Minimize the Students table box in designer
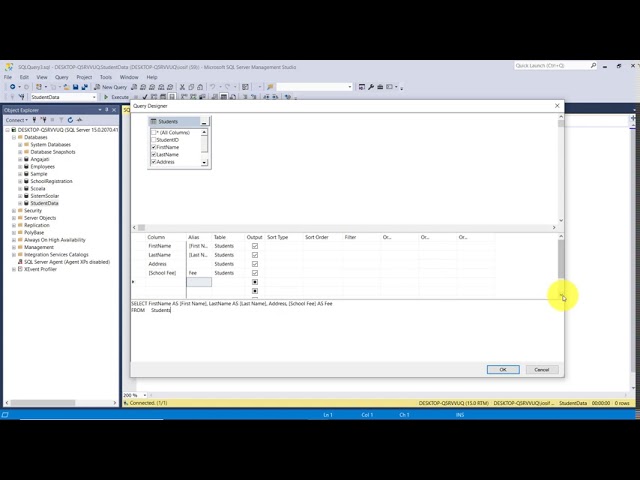The height and width of the screenshot is (480, 640). (x=204, y=122)
